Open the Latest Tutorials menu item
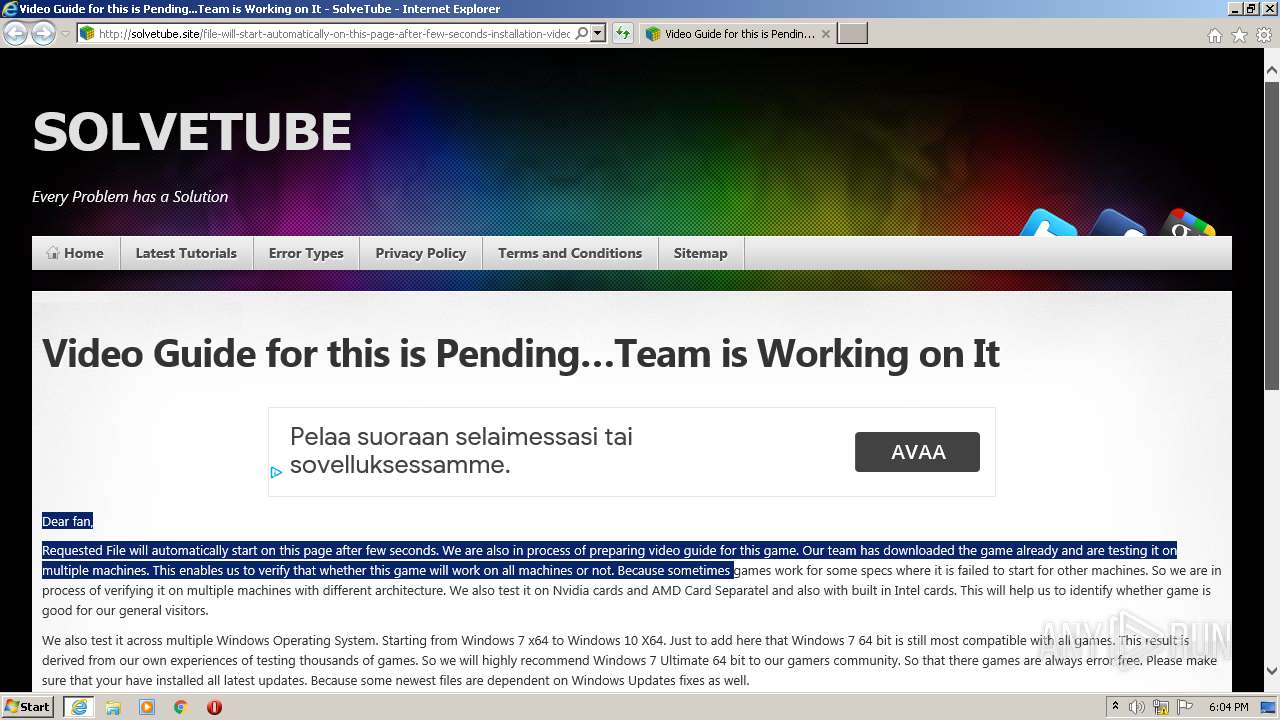Viewport: 1280px width, 720px height. pos(186,253)
